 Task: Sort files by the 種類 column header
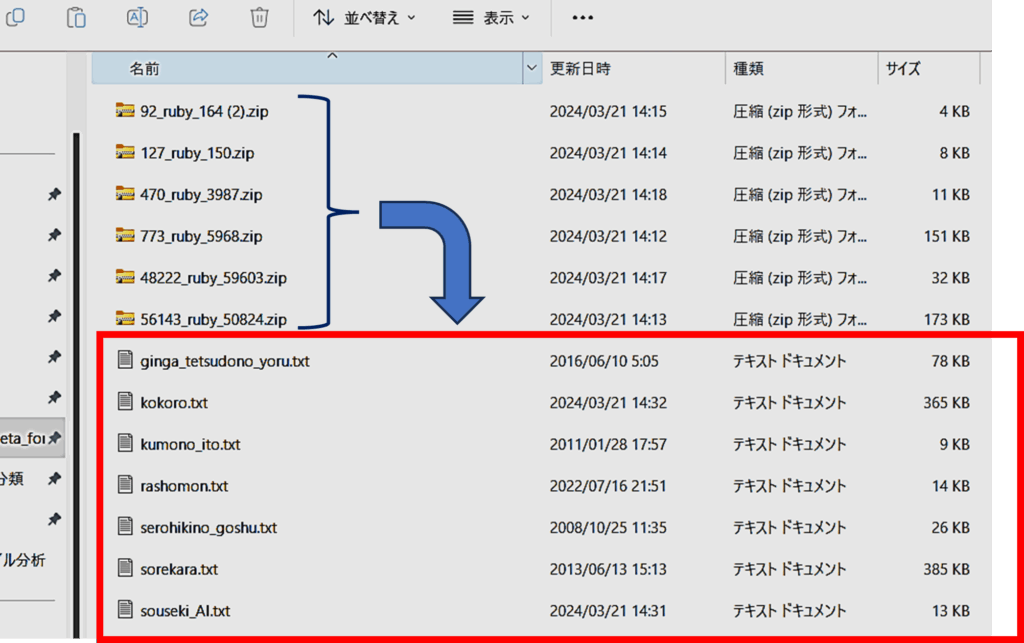750,69
